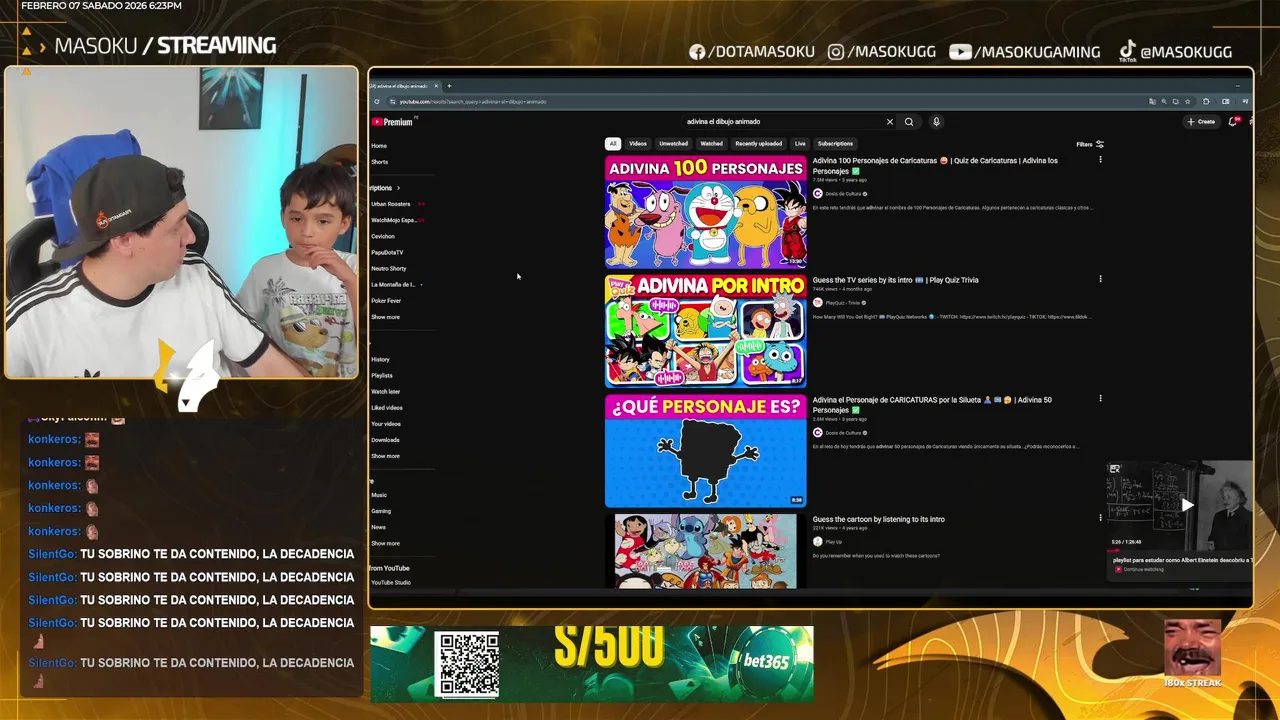Open Cevichon subscription
Viewport: 1280px width, 720px height.
(383, 236)
